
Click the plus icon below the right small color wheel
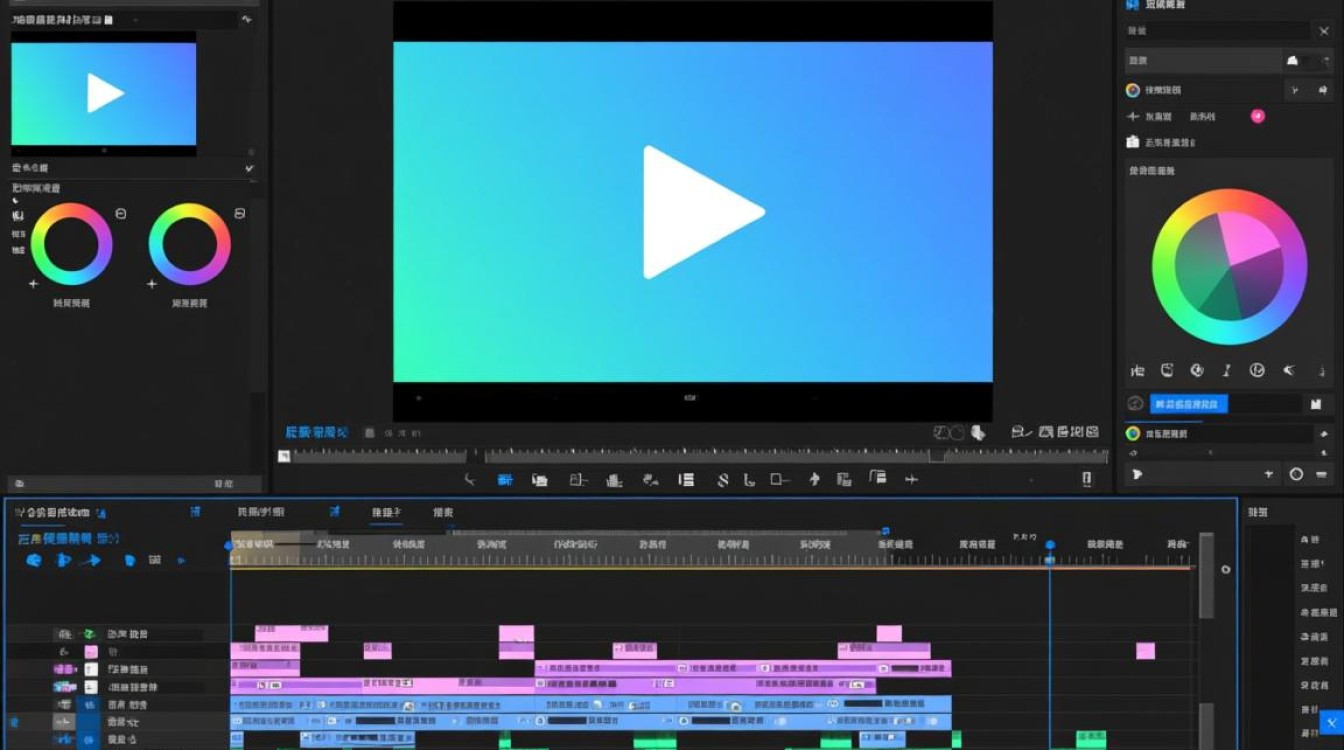pos(152,284)
